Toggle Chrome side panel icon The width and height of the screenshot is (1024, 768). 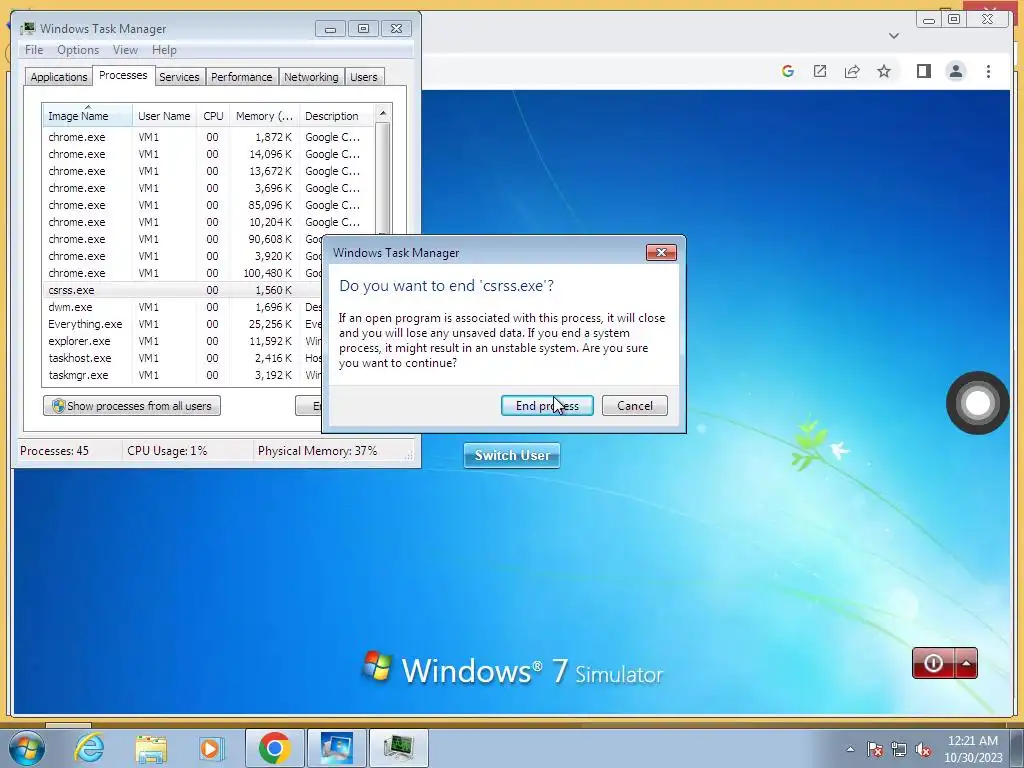coord(923,71)
